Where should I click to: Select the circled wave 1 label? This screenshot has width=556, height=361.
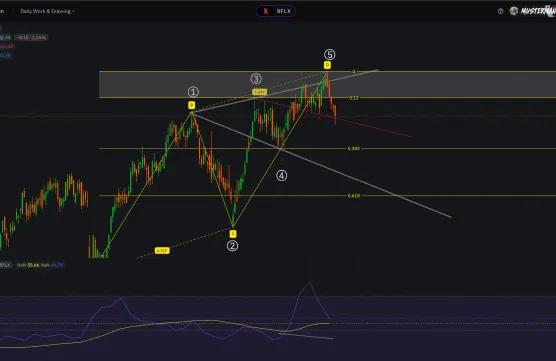point(193,92)
